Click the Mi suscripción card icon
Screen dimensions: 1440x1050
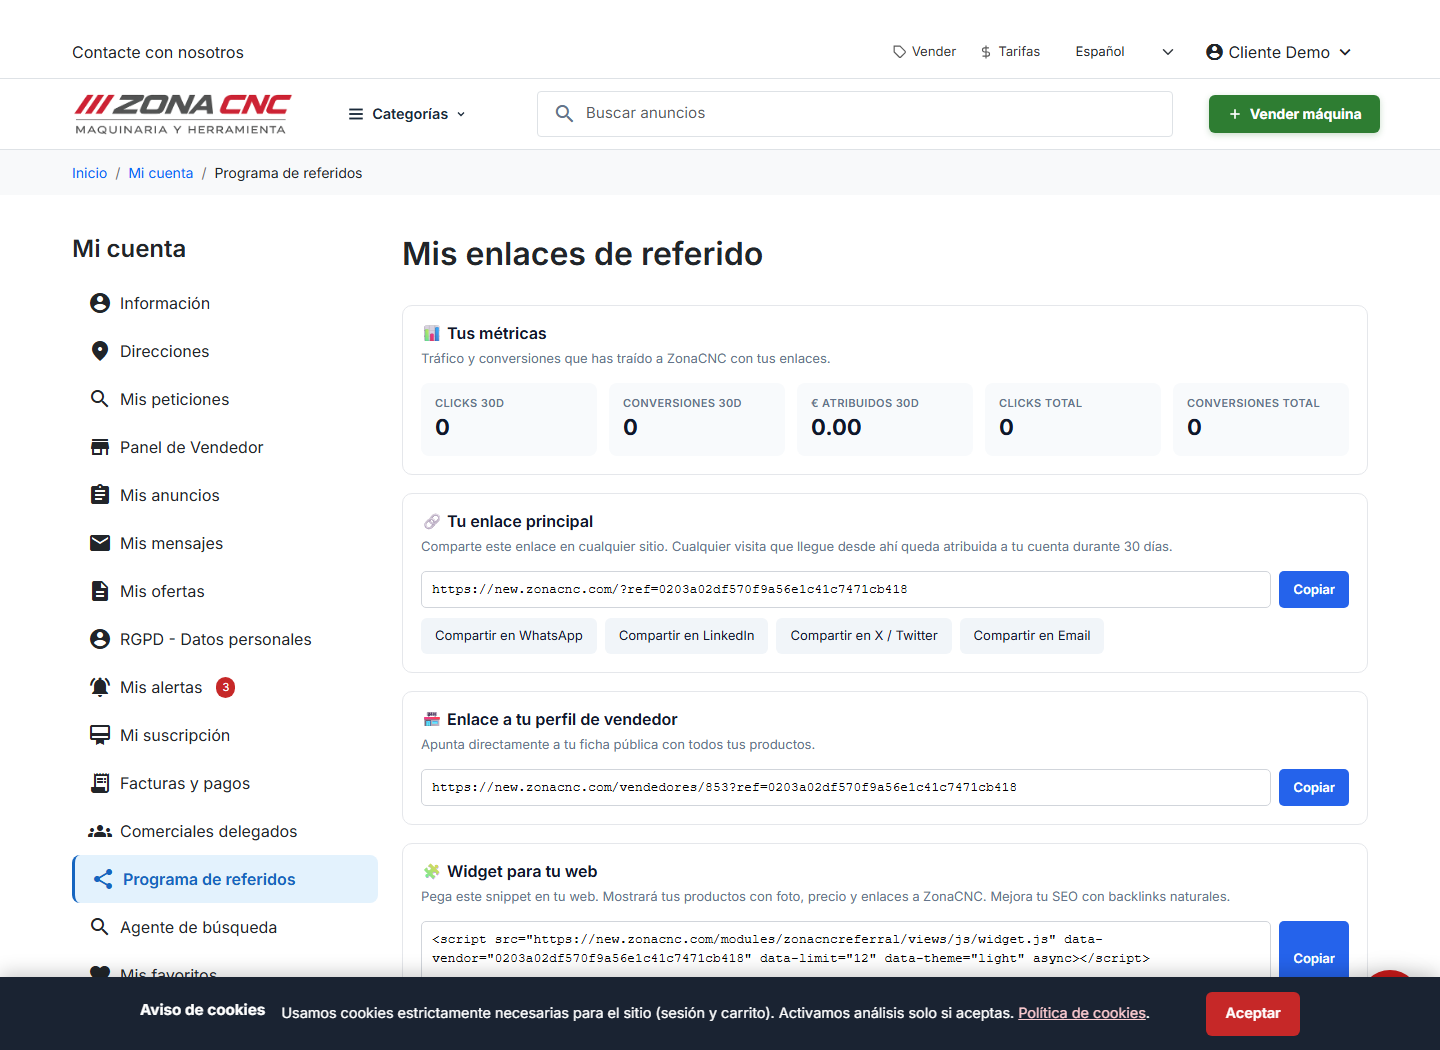[100, 735]
